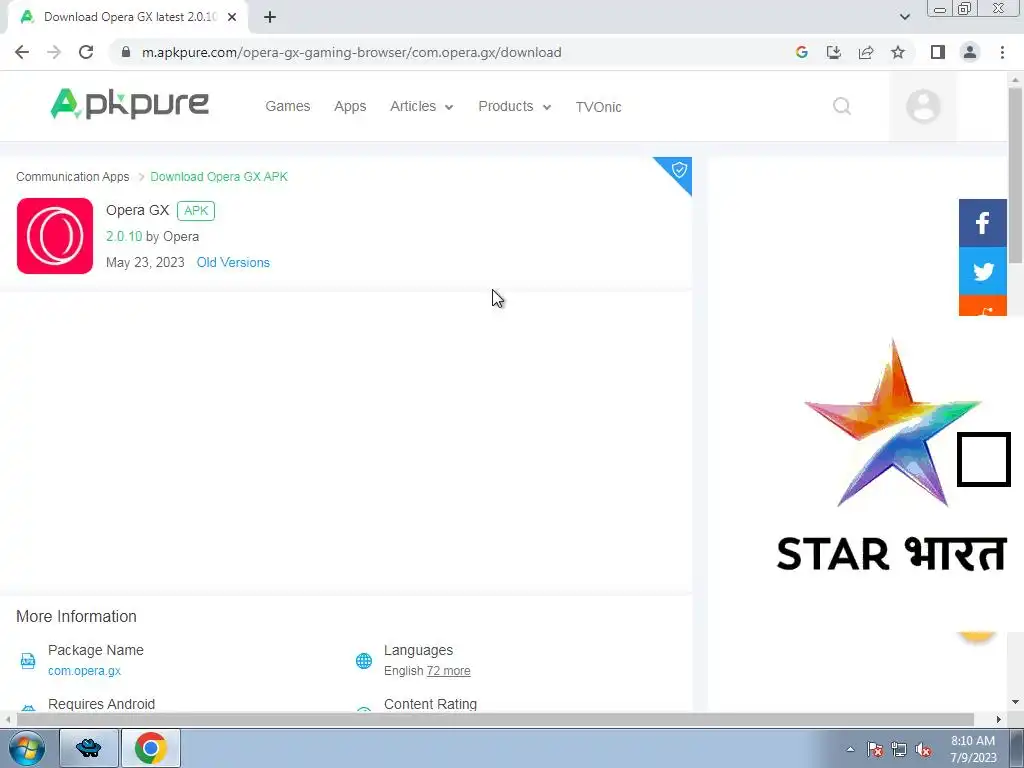Screen dimensions: 1024x768
Task: Close the Download Opera GX tab
Action: [232, 17]
